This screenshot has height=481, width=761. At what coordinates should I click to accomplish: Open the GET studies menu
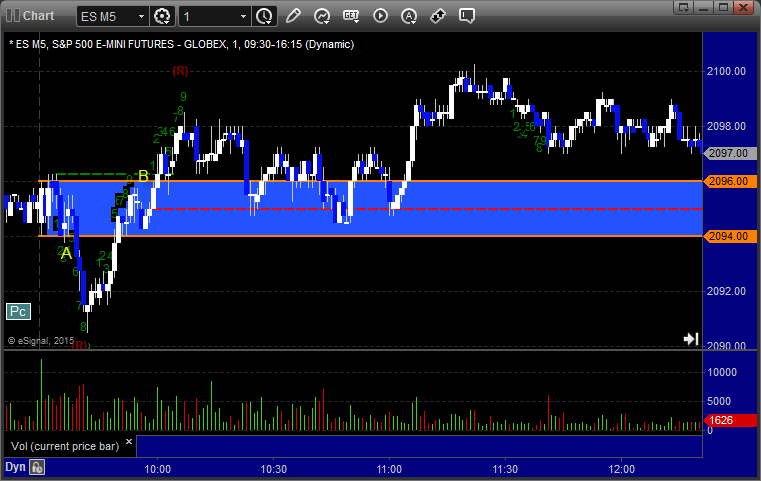click(351, 16)
